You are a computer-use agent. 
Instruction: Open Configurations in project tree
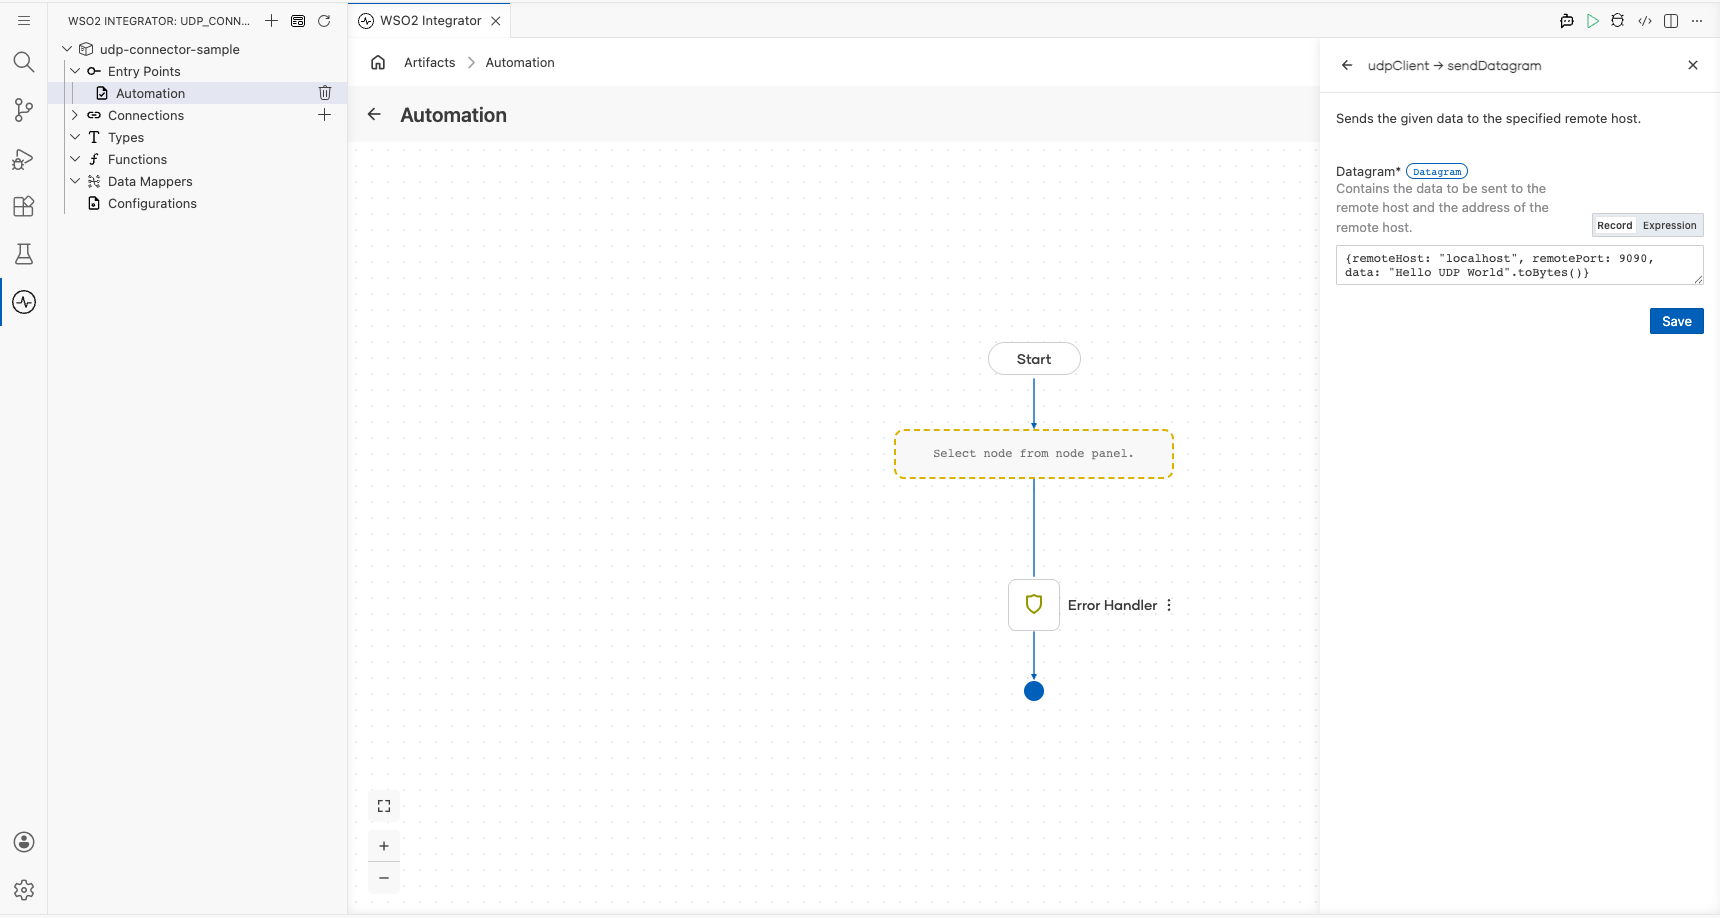152,203
